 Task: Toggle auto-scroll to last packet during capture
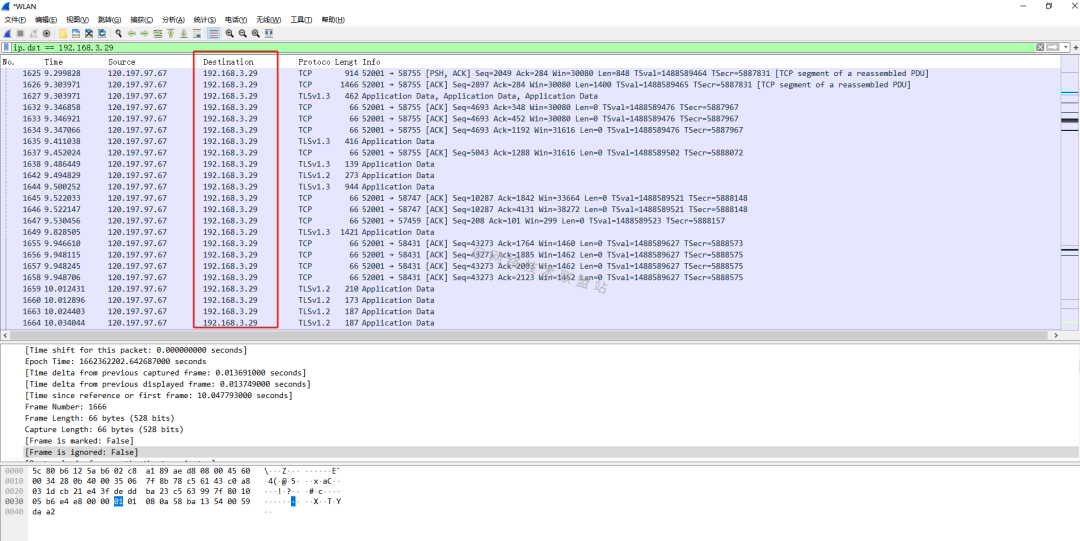pos(197,33)
